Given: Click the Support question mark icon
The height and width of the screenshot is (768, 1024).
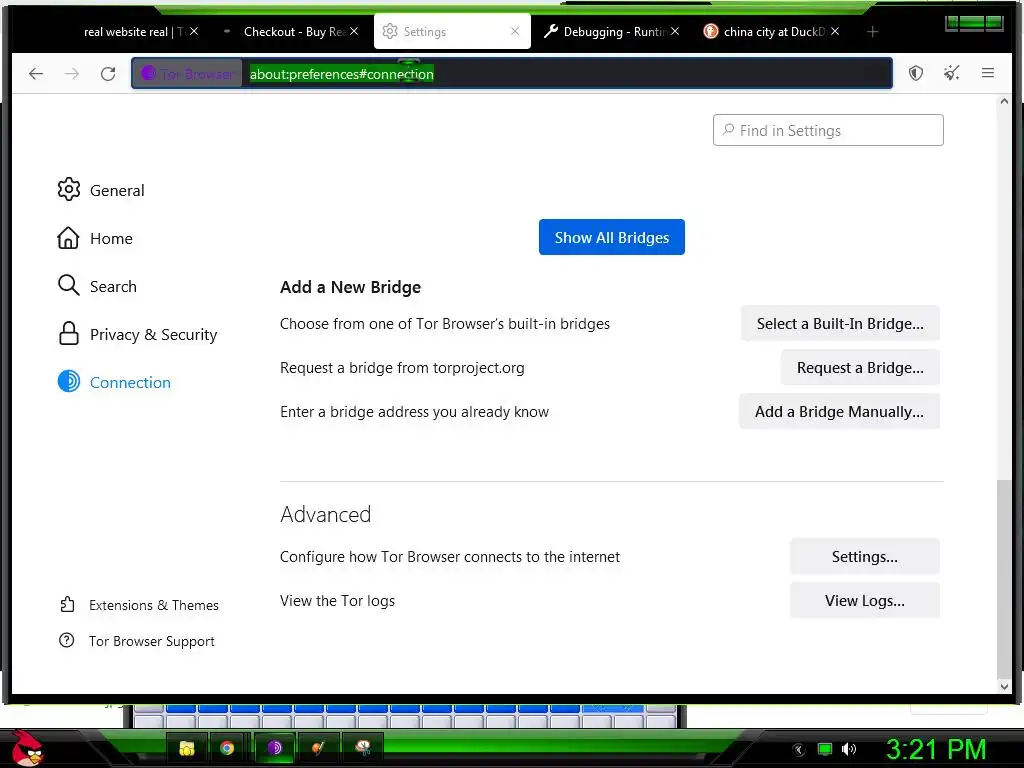Looking at the screenshot, I should coord(67,641).
